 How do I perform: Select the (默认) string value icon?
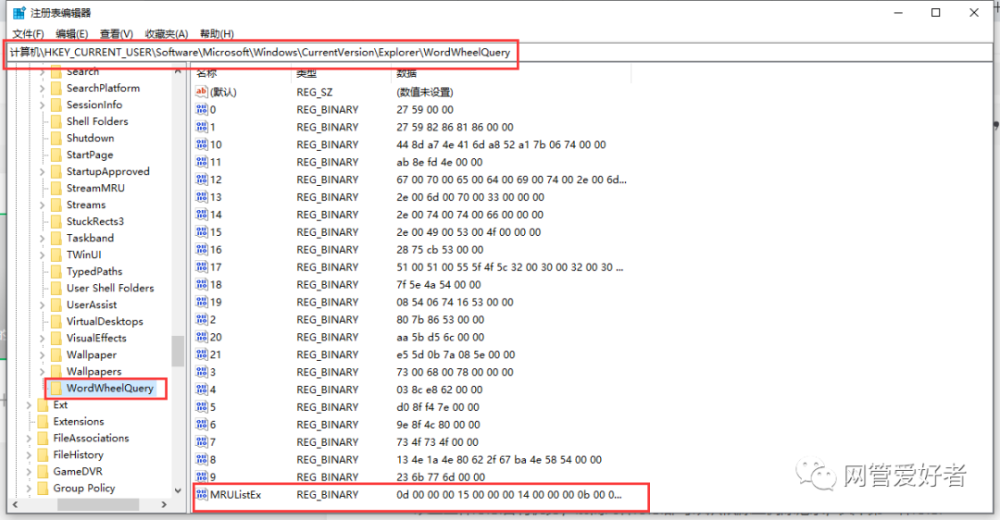(x=202, y=92)
